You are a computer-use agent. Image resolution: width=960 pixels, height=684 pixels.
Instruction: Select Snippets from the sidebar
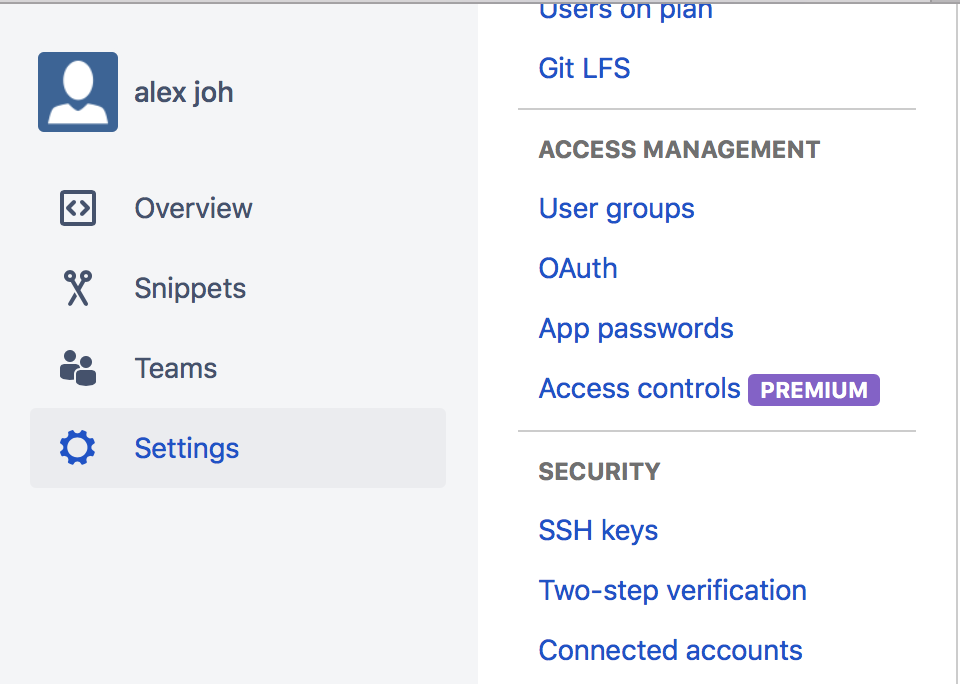[x=190, y=288]
